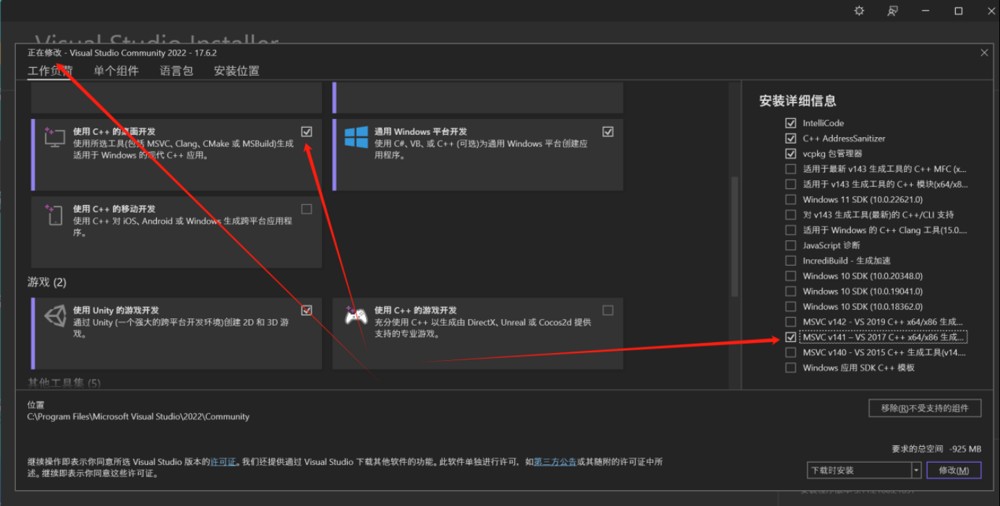Click the 安装详细信息 heading
Image resolution: width=1000 pixels, height=506 pixels.
[797, 101]
